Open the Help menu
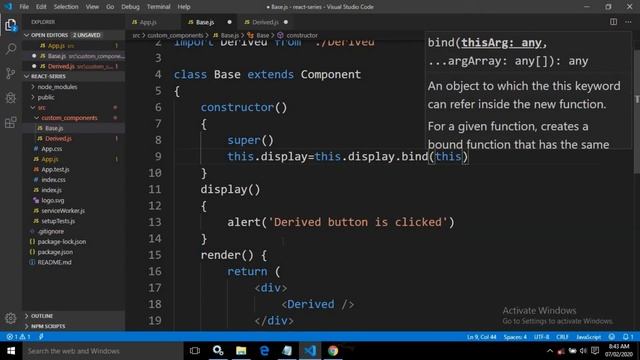This screenshot has height=360, width=640. [x=184, y=7]
